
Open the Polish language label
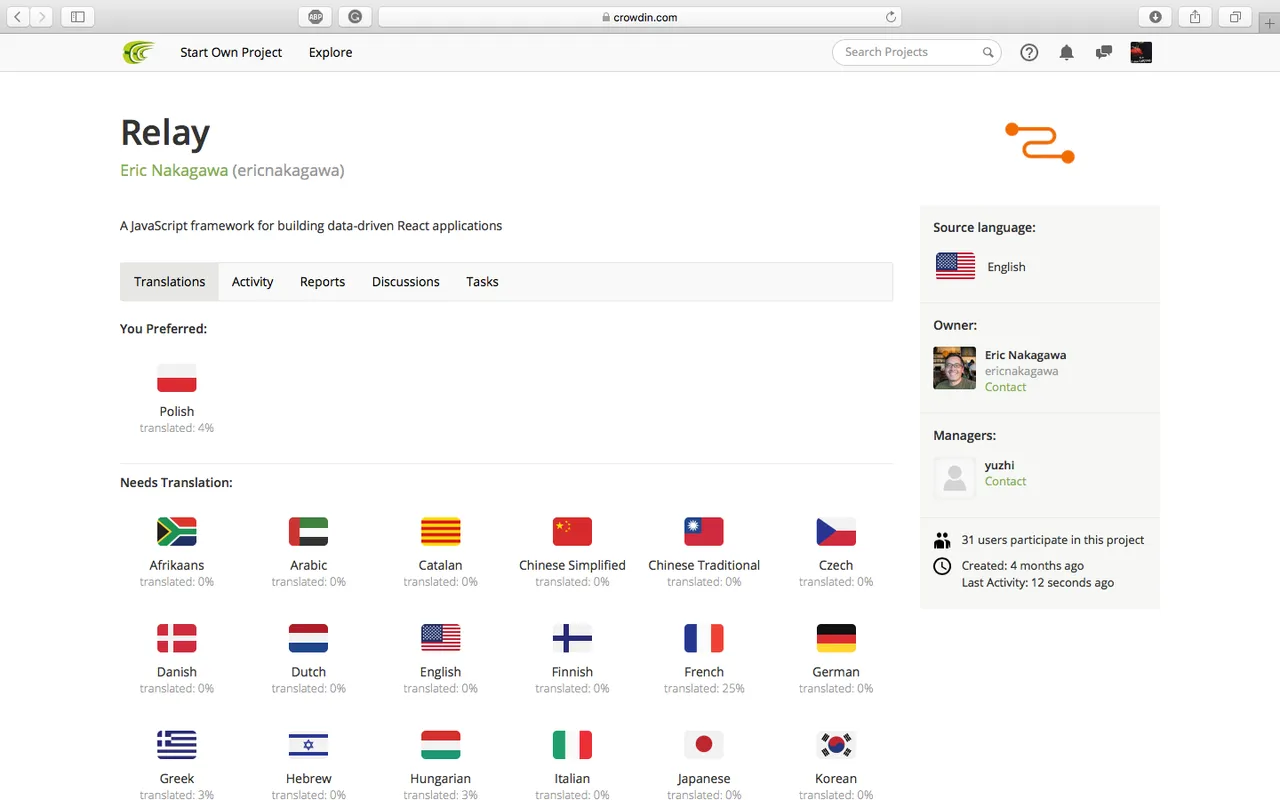pos(177,411)
